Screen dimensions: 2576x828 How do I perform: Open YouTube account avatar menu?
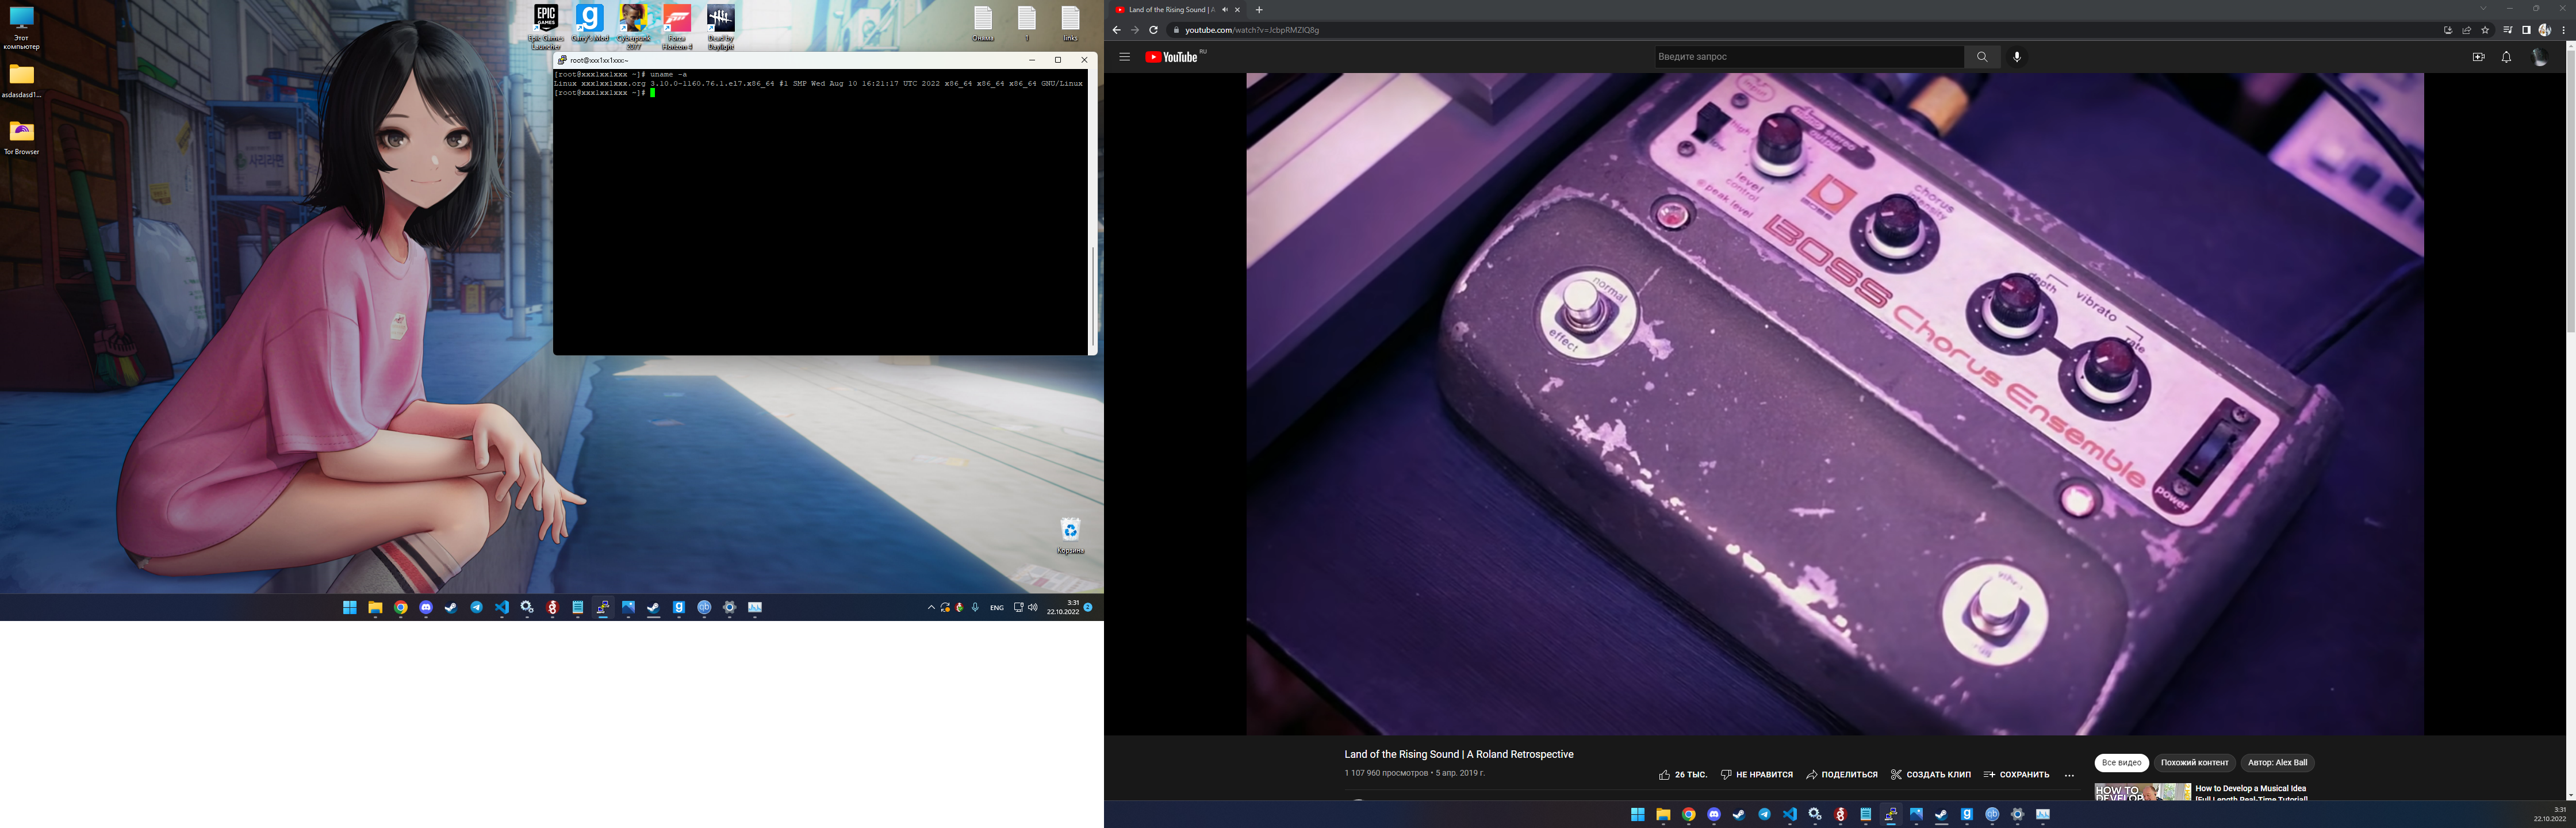[x=2539, y=57]
